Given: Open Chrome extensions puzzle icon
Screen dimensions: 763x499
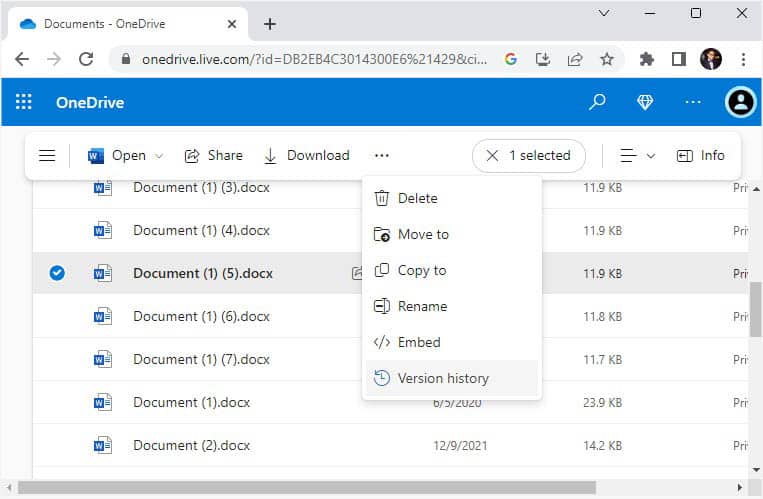Looking at the screenshot, I should [x=646, y=59].
